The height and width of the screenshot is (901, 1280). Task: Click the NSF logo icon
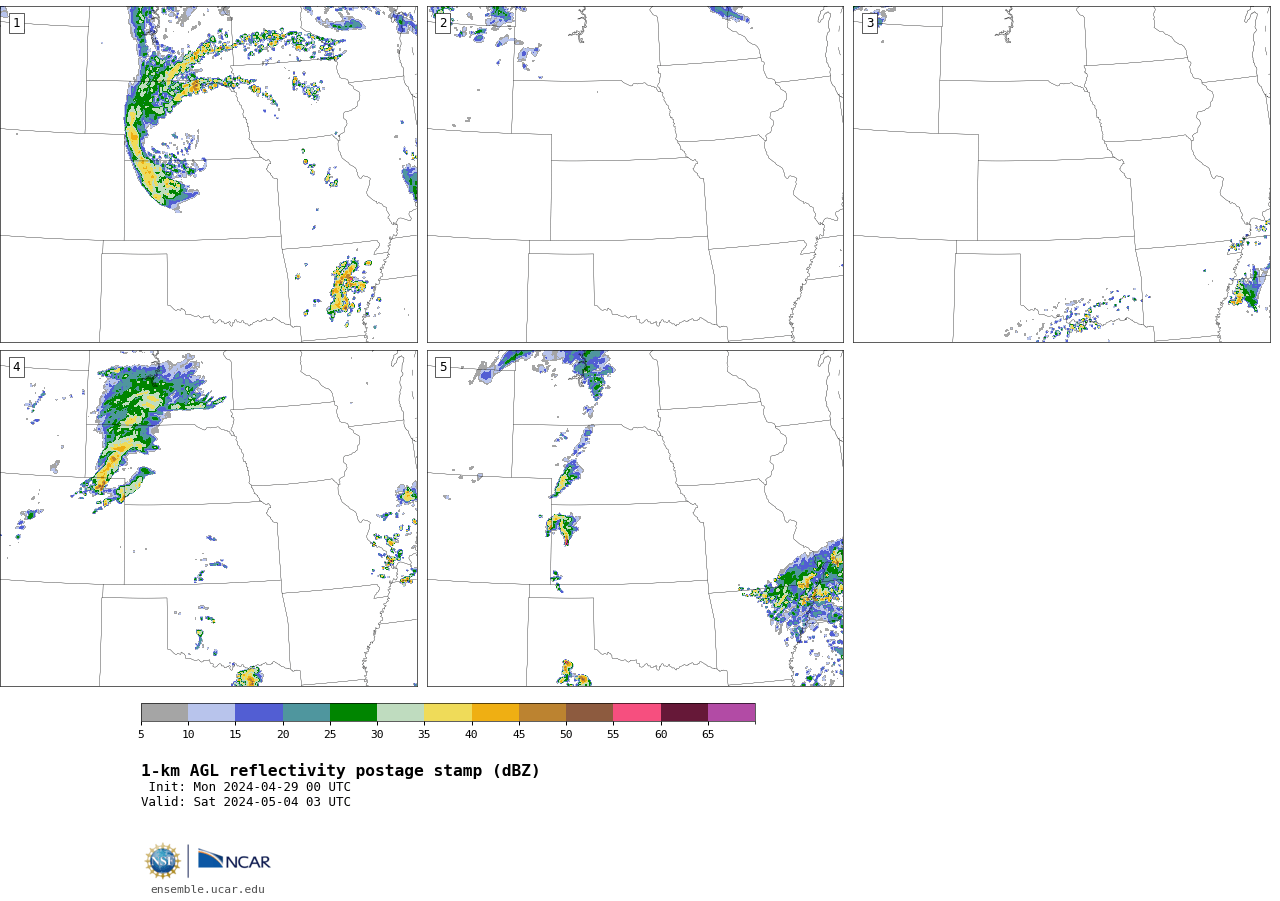163,861
